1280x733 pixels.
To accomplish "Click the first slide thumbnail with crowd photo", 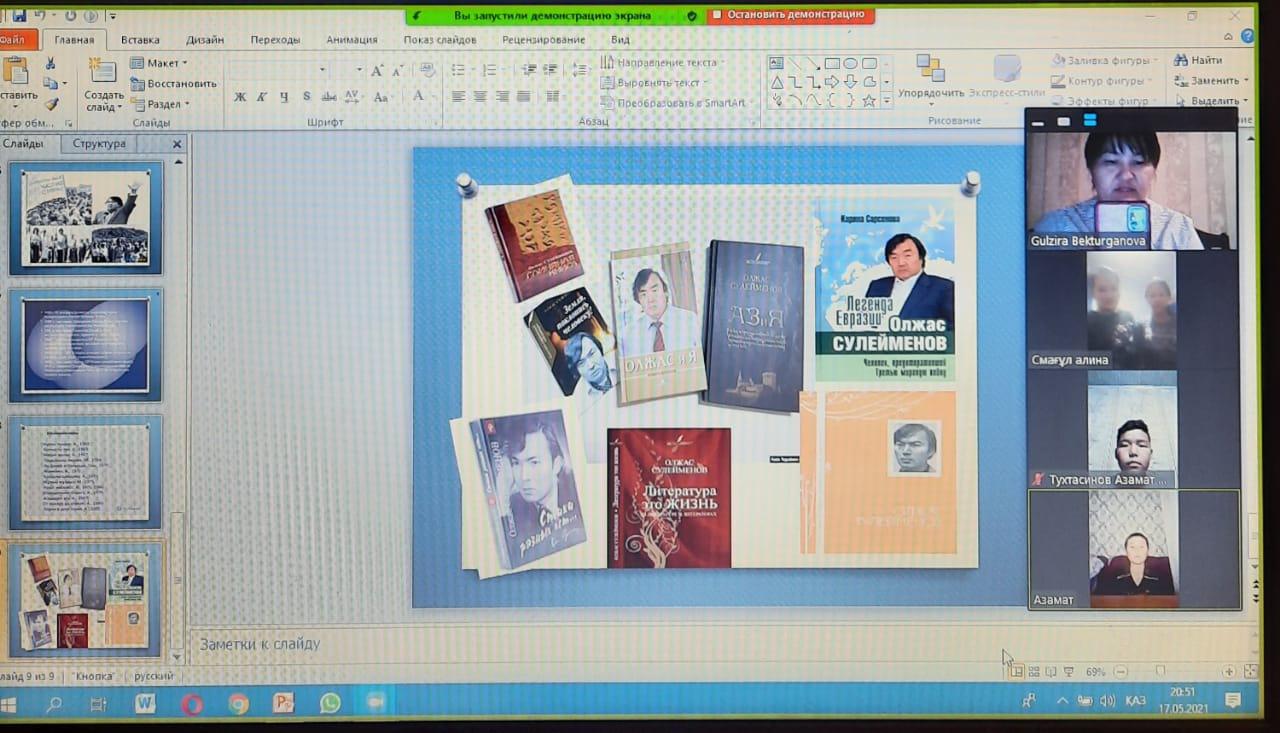I will (86, 218).
